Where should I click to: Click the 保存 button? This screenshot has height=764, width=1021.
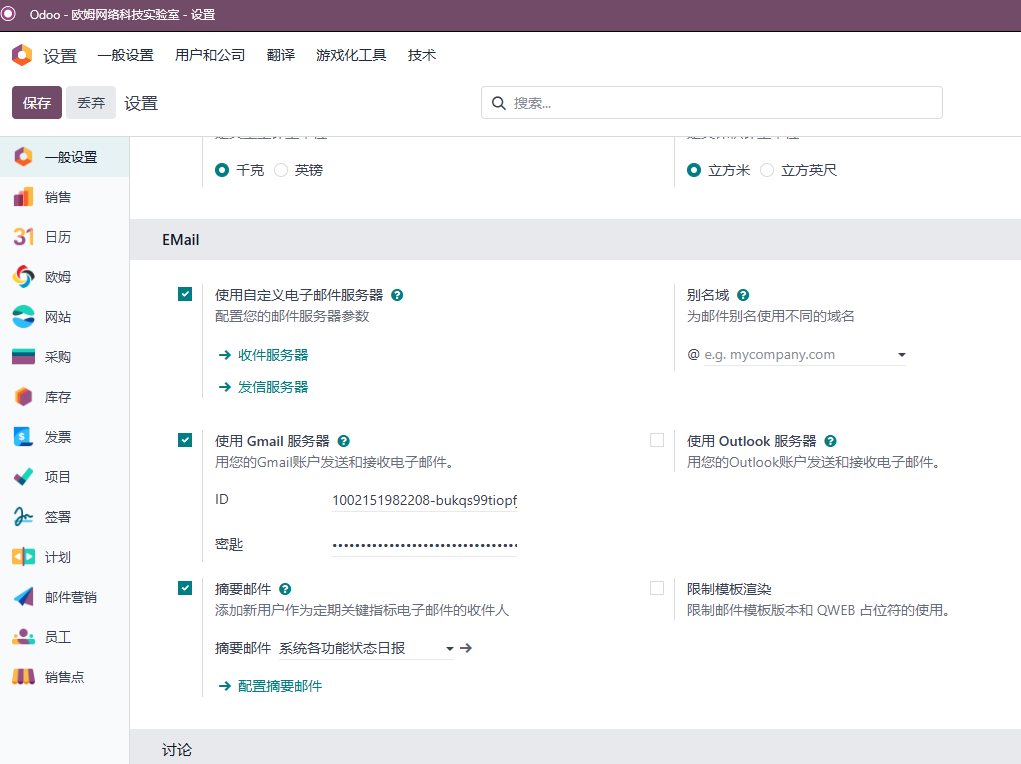(37, 102)
